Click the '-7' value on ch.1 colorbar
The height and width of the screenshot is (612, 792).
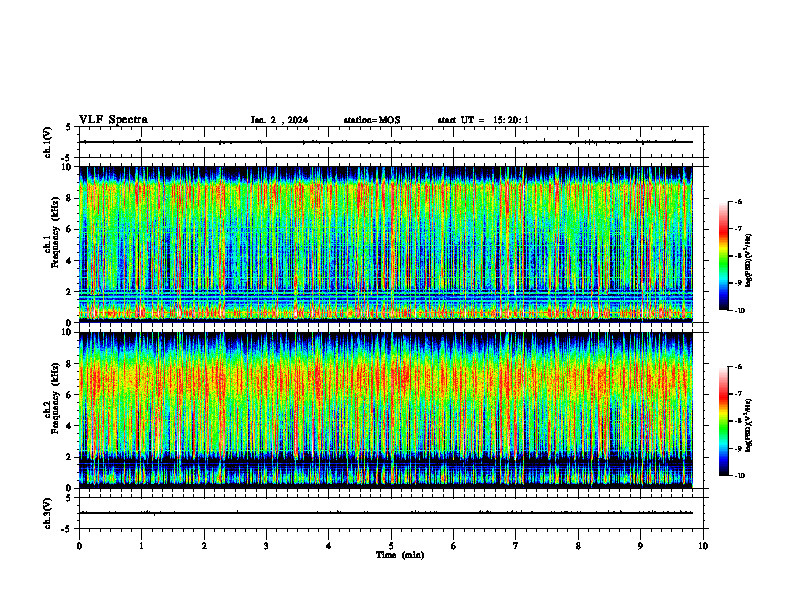pyautogui.click(x=737, y=228)
